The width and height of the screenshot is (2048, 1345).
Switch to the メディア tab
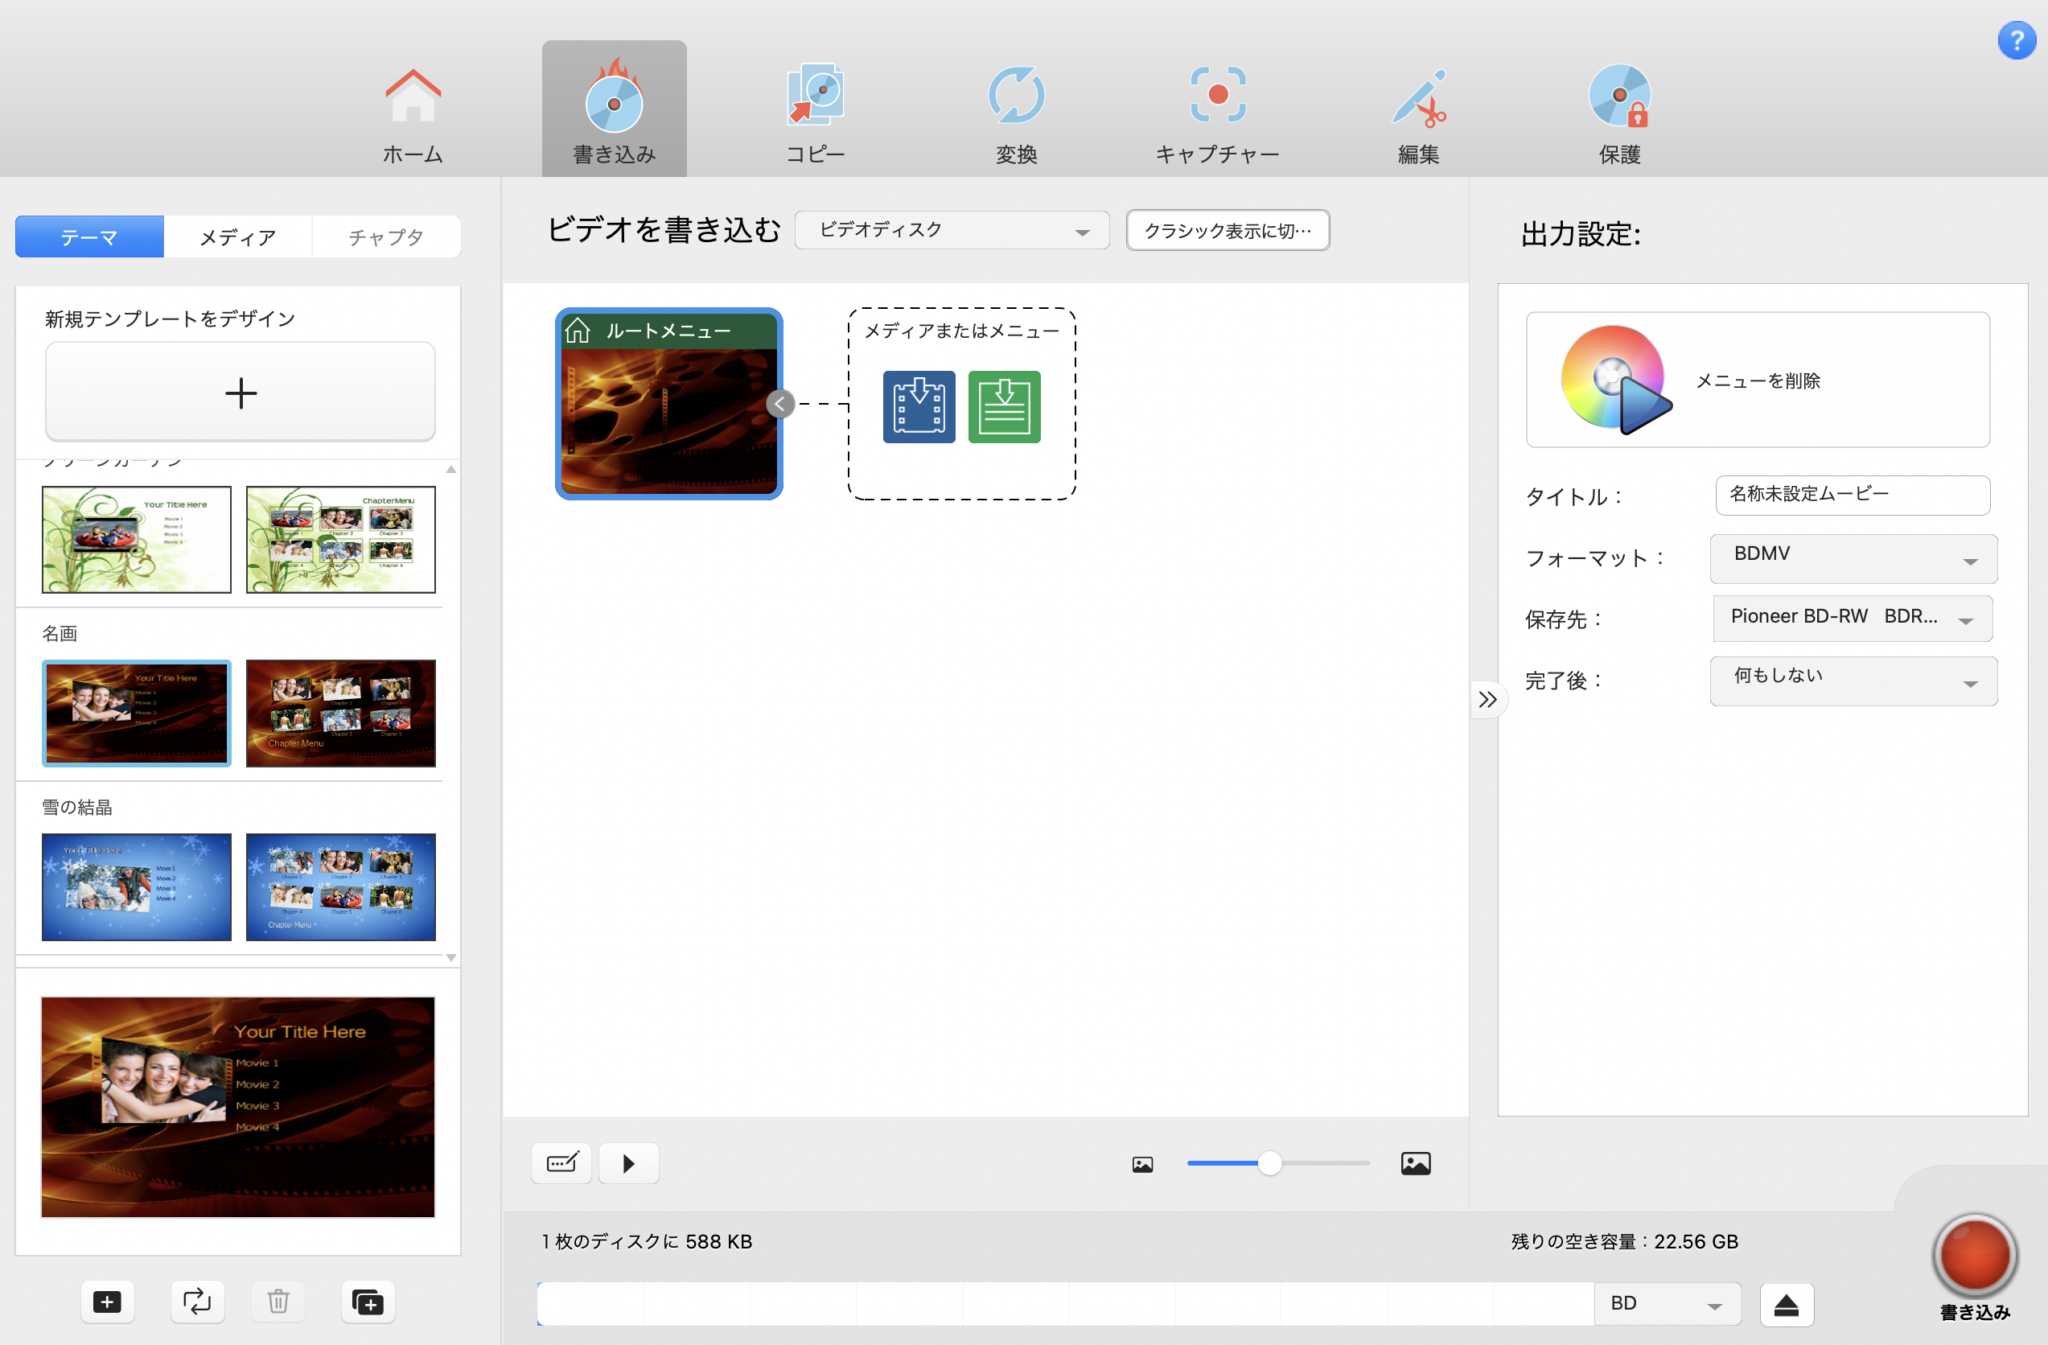[x=238, y=237]
